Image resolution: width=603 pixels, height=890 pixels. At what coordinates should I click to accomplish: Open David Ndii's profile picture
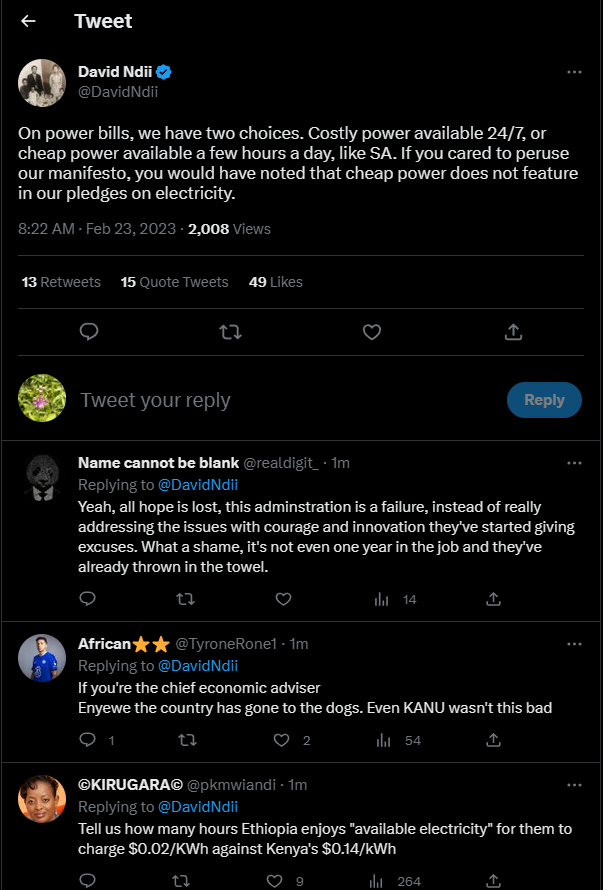[42, 83]
